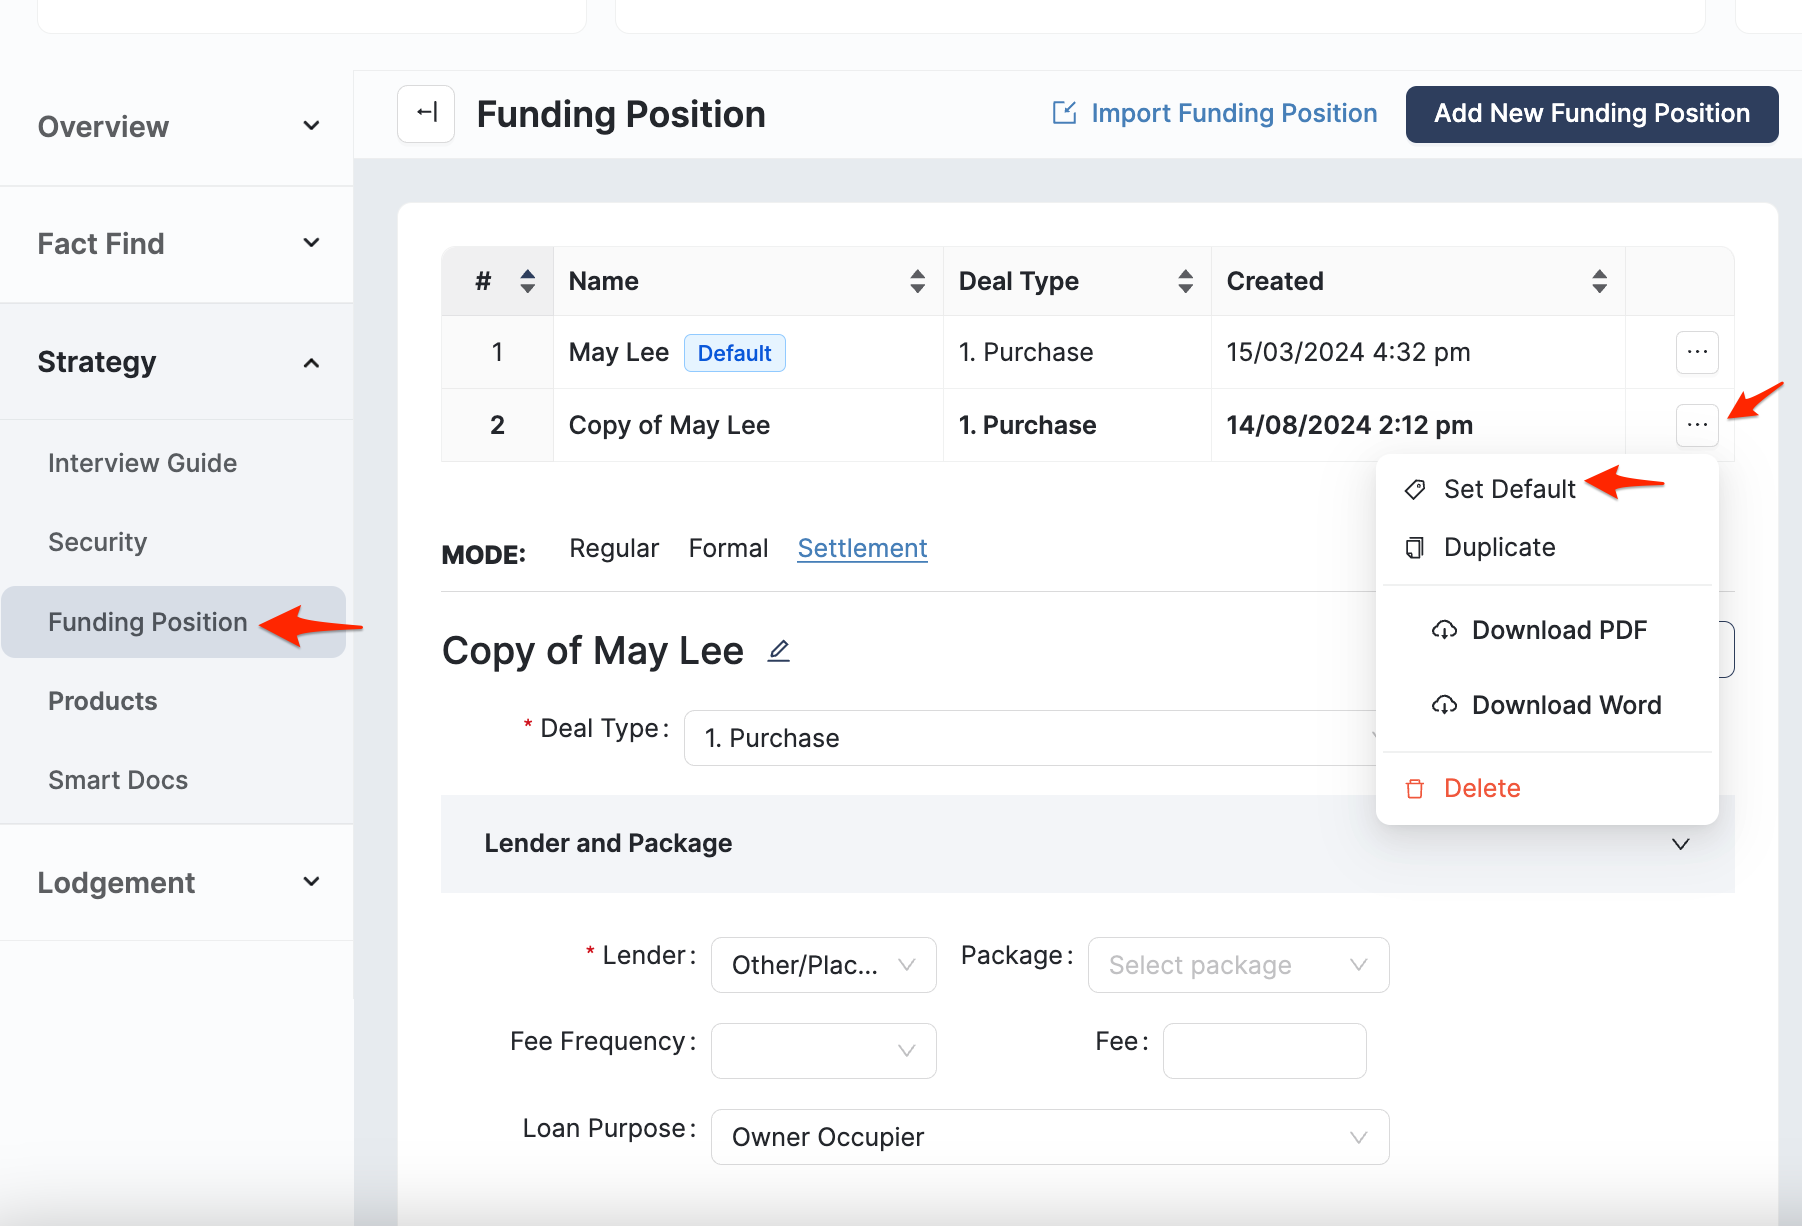Sort the table by Deal Type column
This screenshot has height=1226, width=1802.
tap(1185, 281)
